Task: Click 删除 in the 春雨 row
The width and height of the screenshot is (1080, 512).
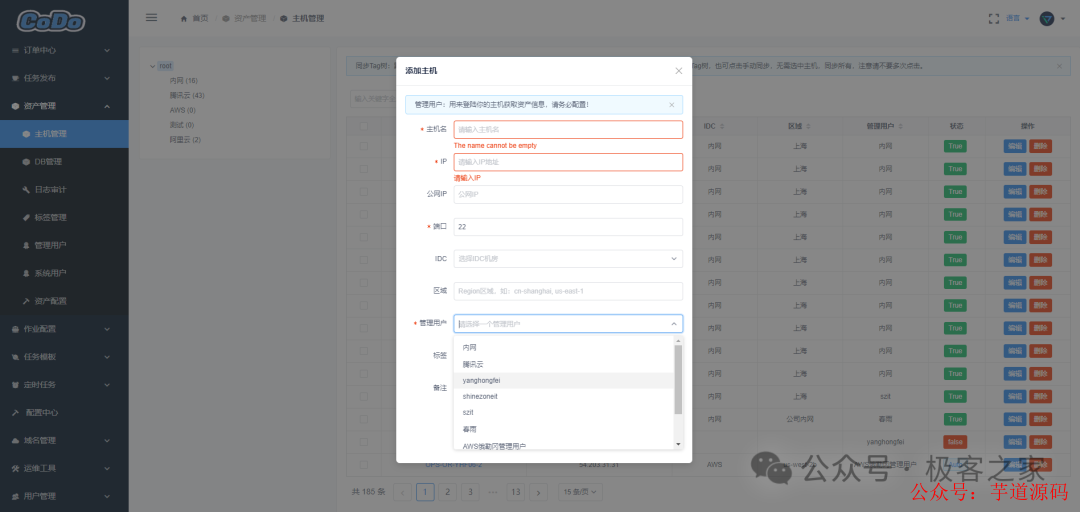Action: [x=1040, y=419]
